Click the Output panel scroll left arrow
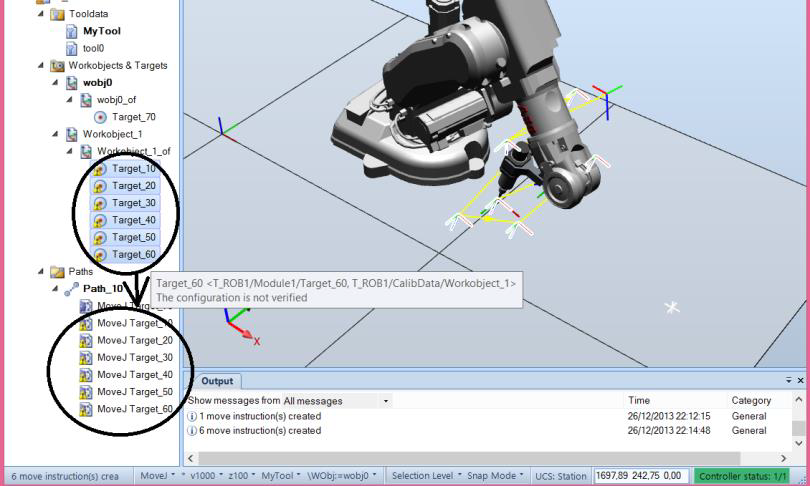 [191, 458]
